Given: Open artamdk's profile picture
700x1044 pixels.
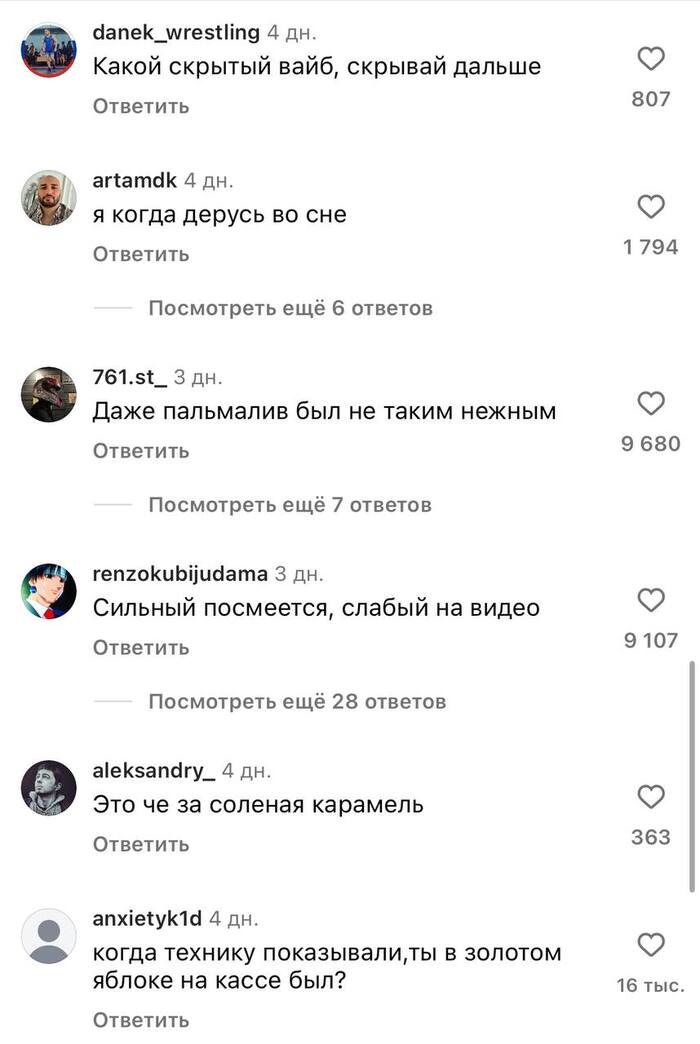Looking at the screenshot, I should pos(49,198).
